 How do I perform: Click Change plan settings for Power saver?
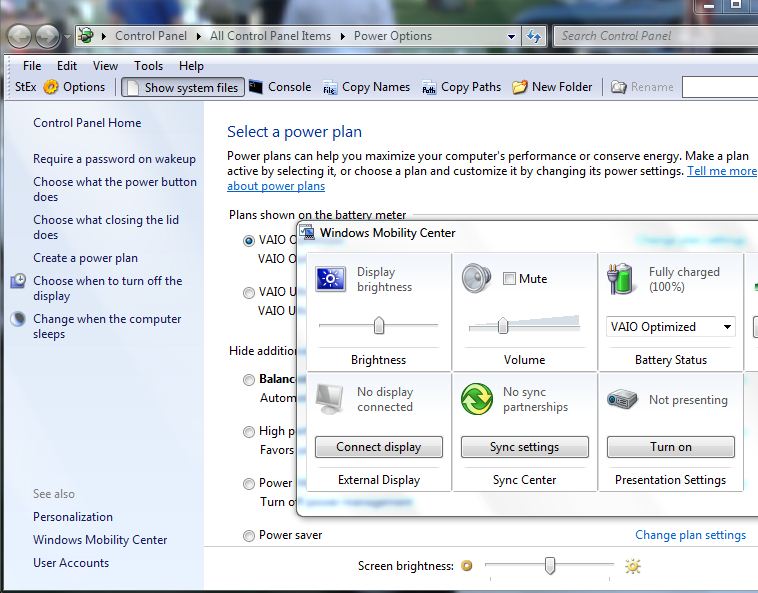tap(690, 535)
